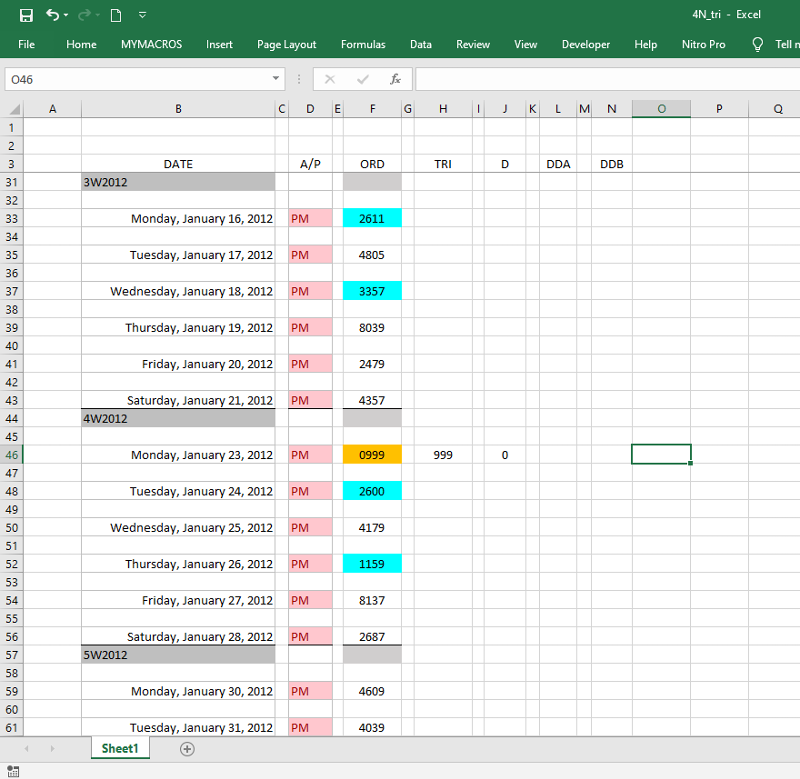Open the Undo history dropdown arrow
The width and height of the screenshot is (800, 779).
[x=66, y=15]
